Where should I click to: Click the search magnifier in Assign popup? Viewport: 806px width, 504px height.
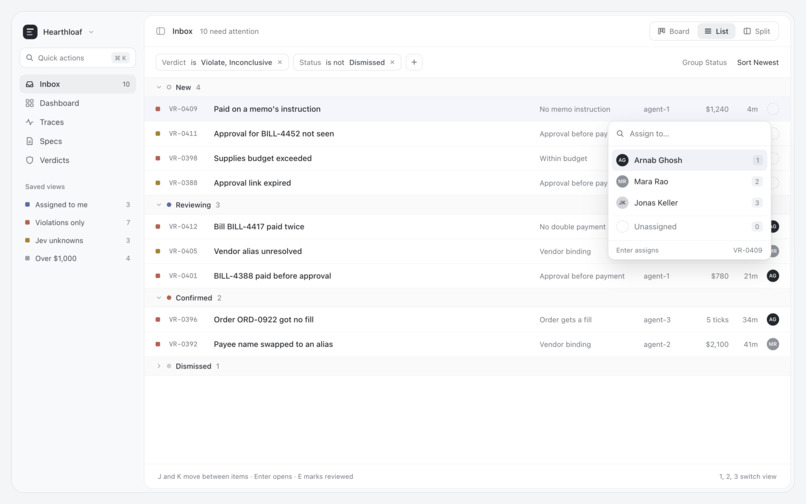click(x=620, y=134)
